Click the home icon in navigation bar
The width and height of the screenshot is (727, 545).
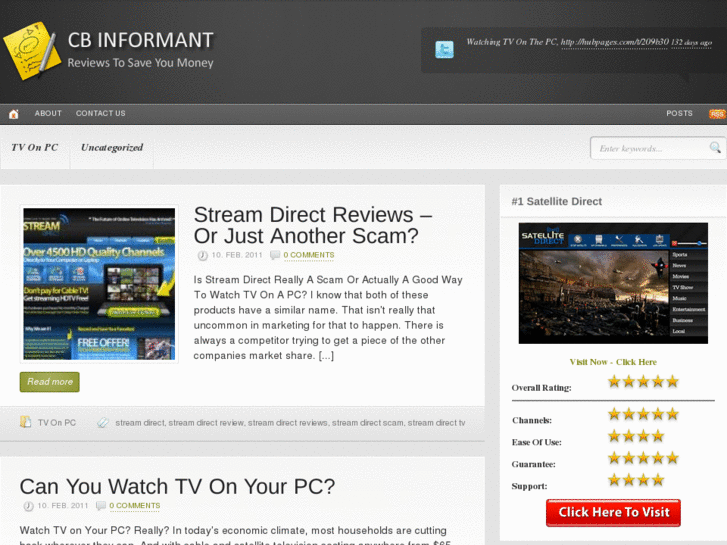click(14, 114)
